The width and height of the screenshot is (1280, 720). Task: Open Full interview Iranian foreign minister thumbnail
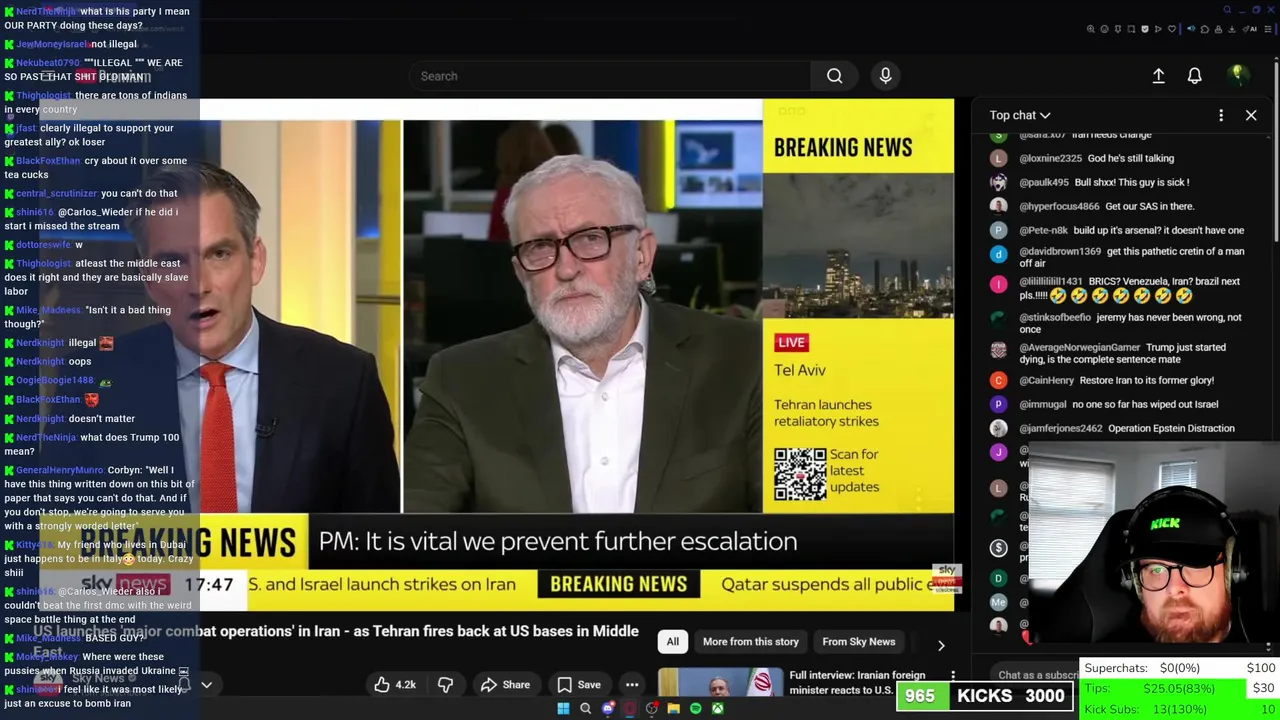point(720,682)
